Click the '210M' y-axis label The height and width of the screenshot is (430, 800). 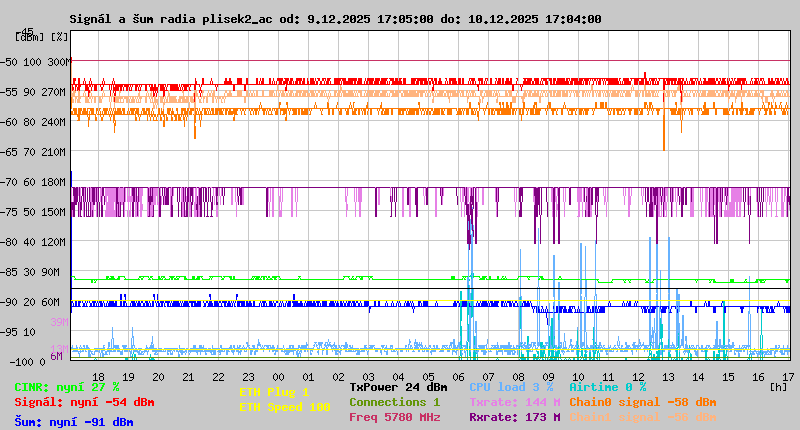pos(56,152)
